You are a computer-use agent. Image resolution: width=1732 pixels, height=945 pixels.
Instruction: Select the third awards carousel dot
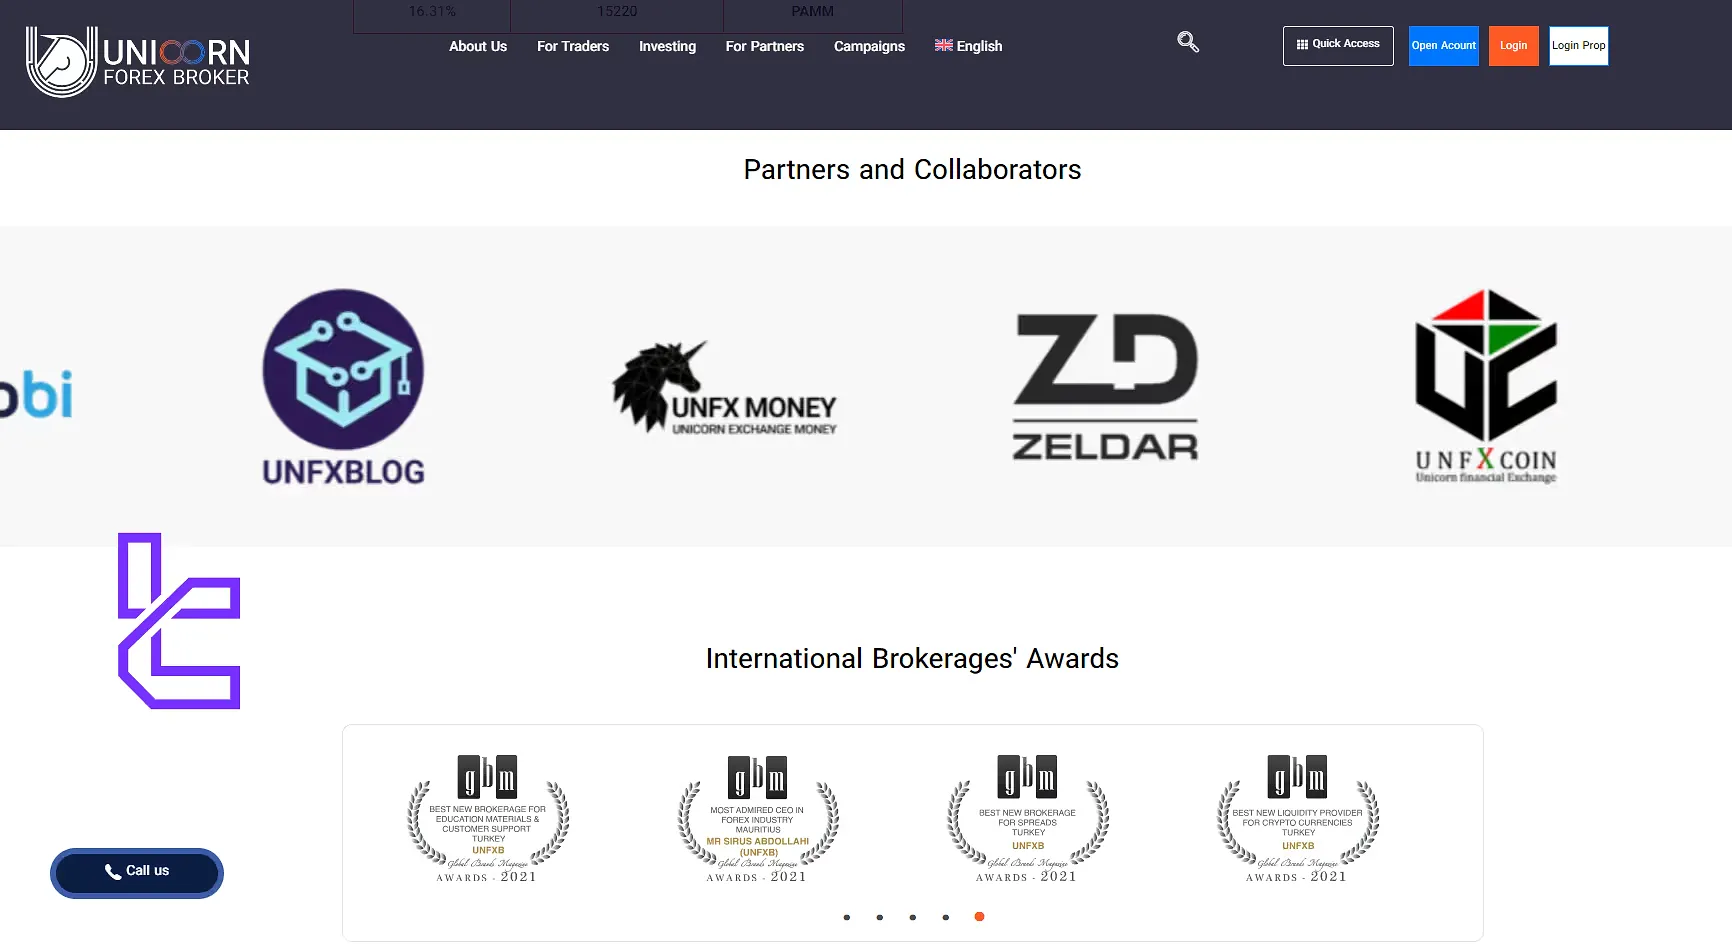[x=913, y=917]
